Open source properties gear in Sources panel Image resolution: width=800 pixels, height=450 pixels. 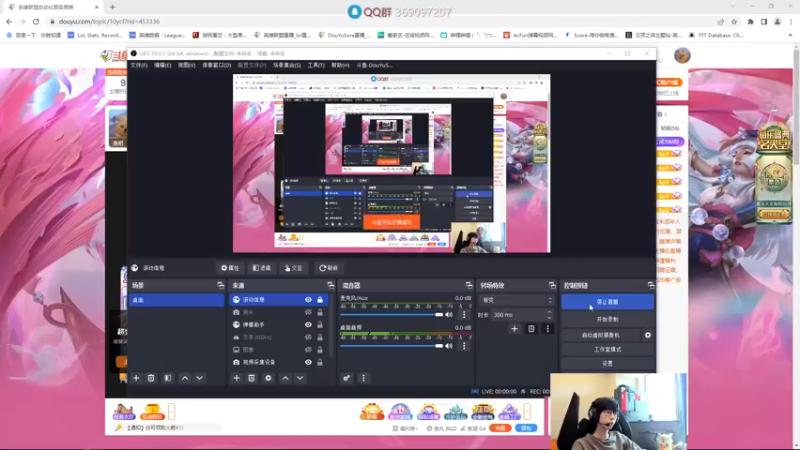tap(268, 378)
